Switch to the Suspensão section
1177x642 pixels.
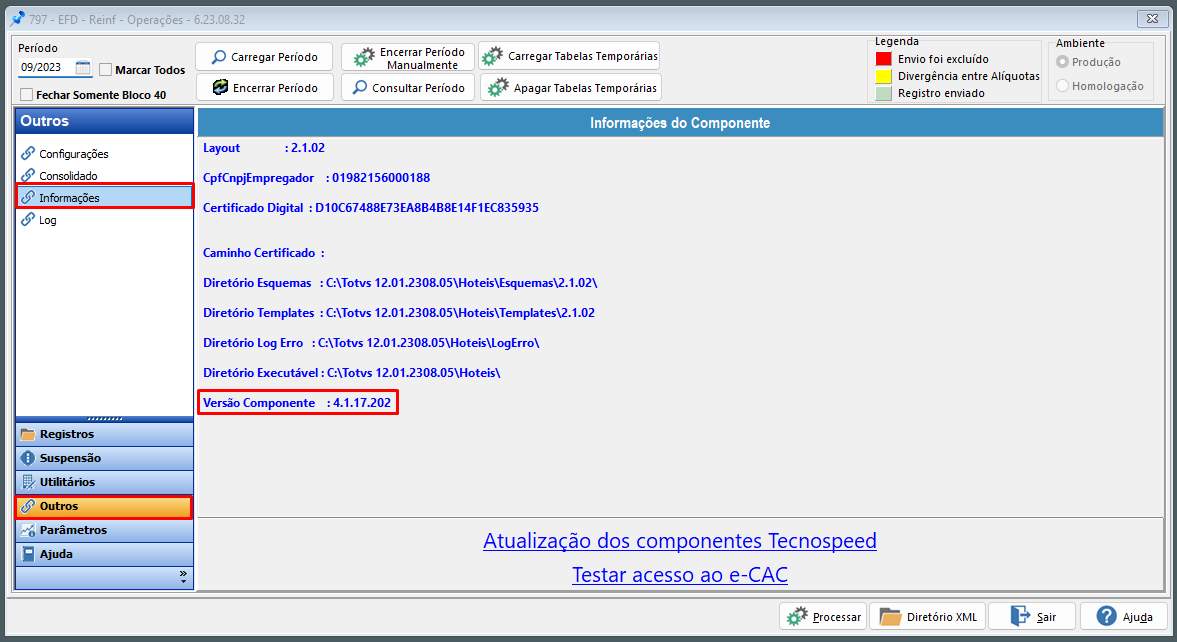pos(104,458)
